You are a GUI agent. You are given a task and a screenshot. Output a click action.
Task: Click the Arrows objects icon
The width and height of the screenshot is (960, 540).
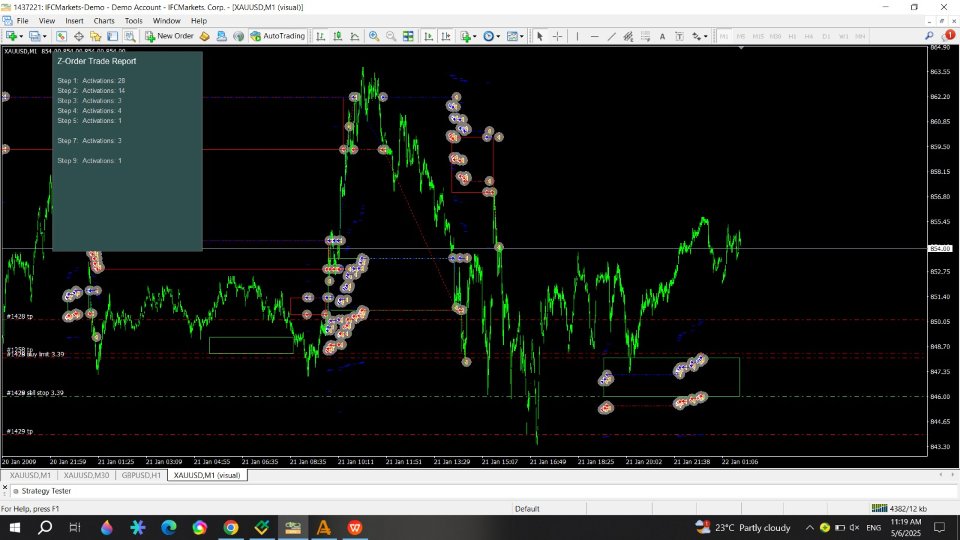[x=697, y=36]
